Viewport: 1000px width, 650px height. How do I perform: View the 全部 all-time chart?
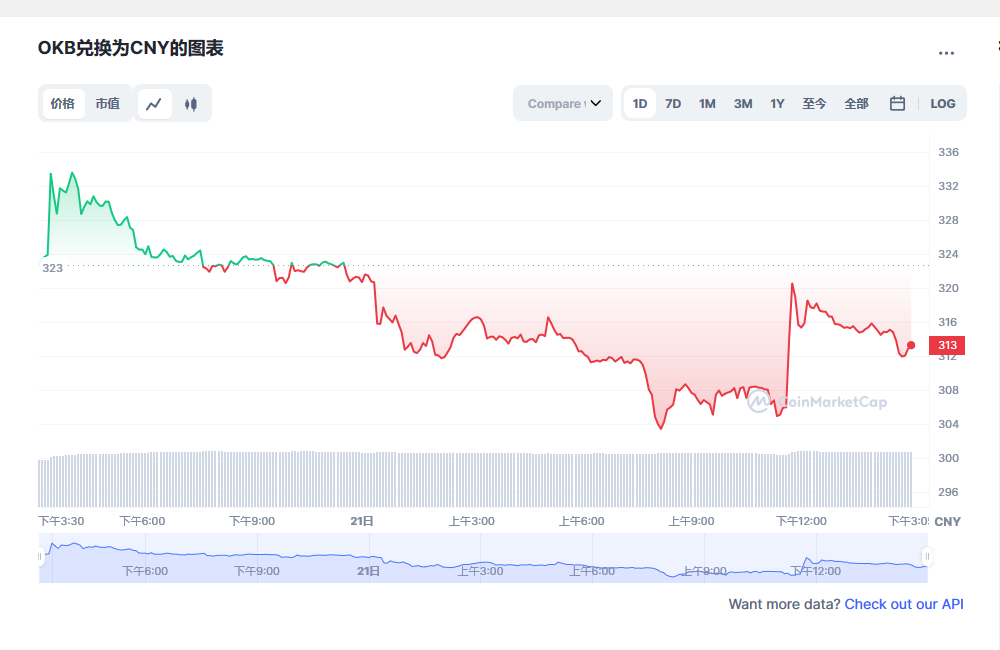tap(856, 103)
